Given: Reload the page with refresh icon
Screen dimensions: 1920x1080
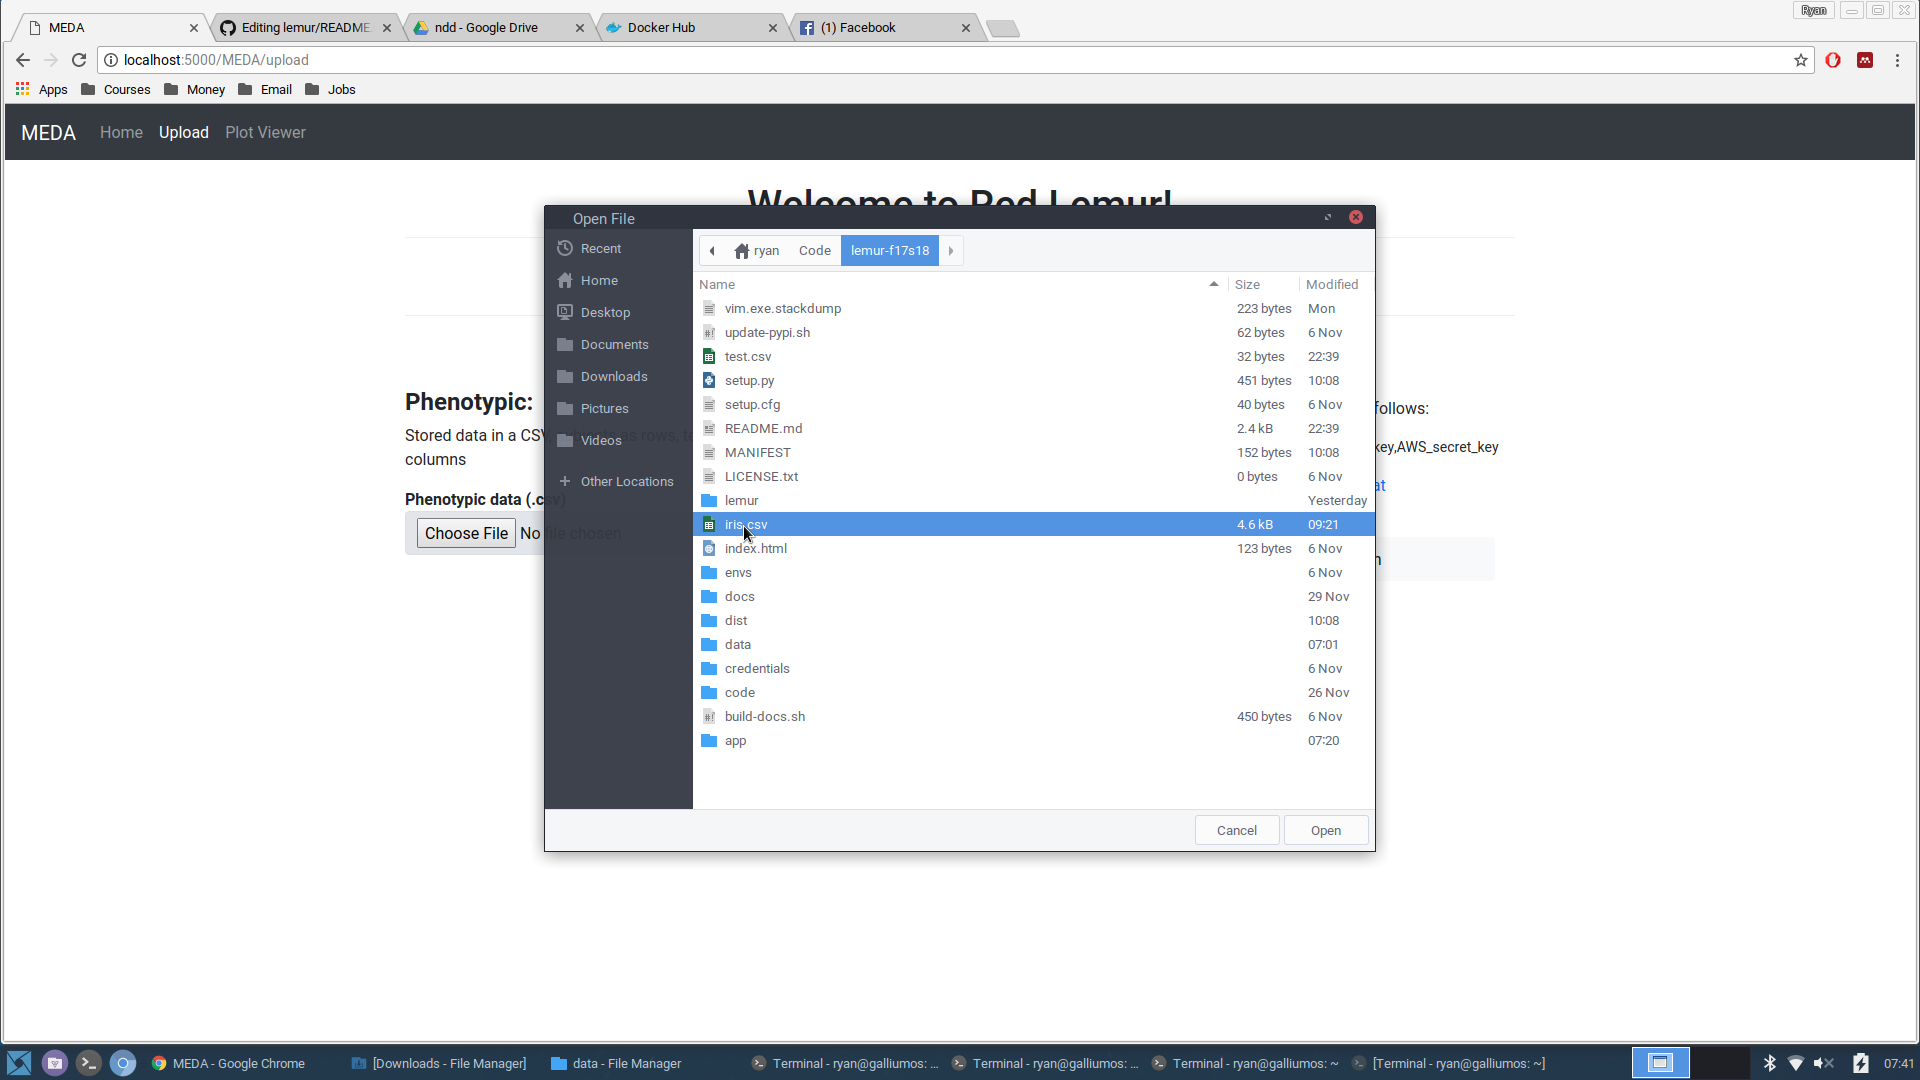Looking at the screenshot, I should [x=79, y=60].
